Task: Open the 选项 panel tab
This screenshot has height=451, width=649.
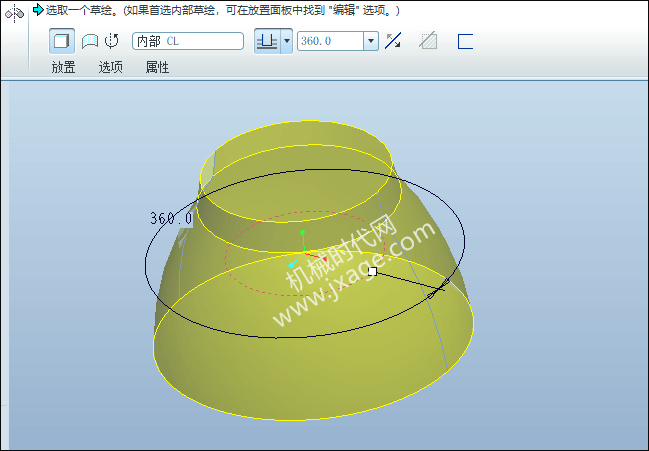Action: (x=111, y=67)
